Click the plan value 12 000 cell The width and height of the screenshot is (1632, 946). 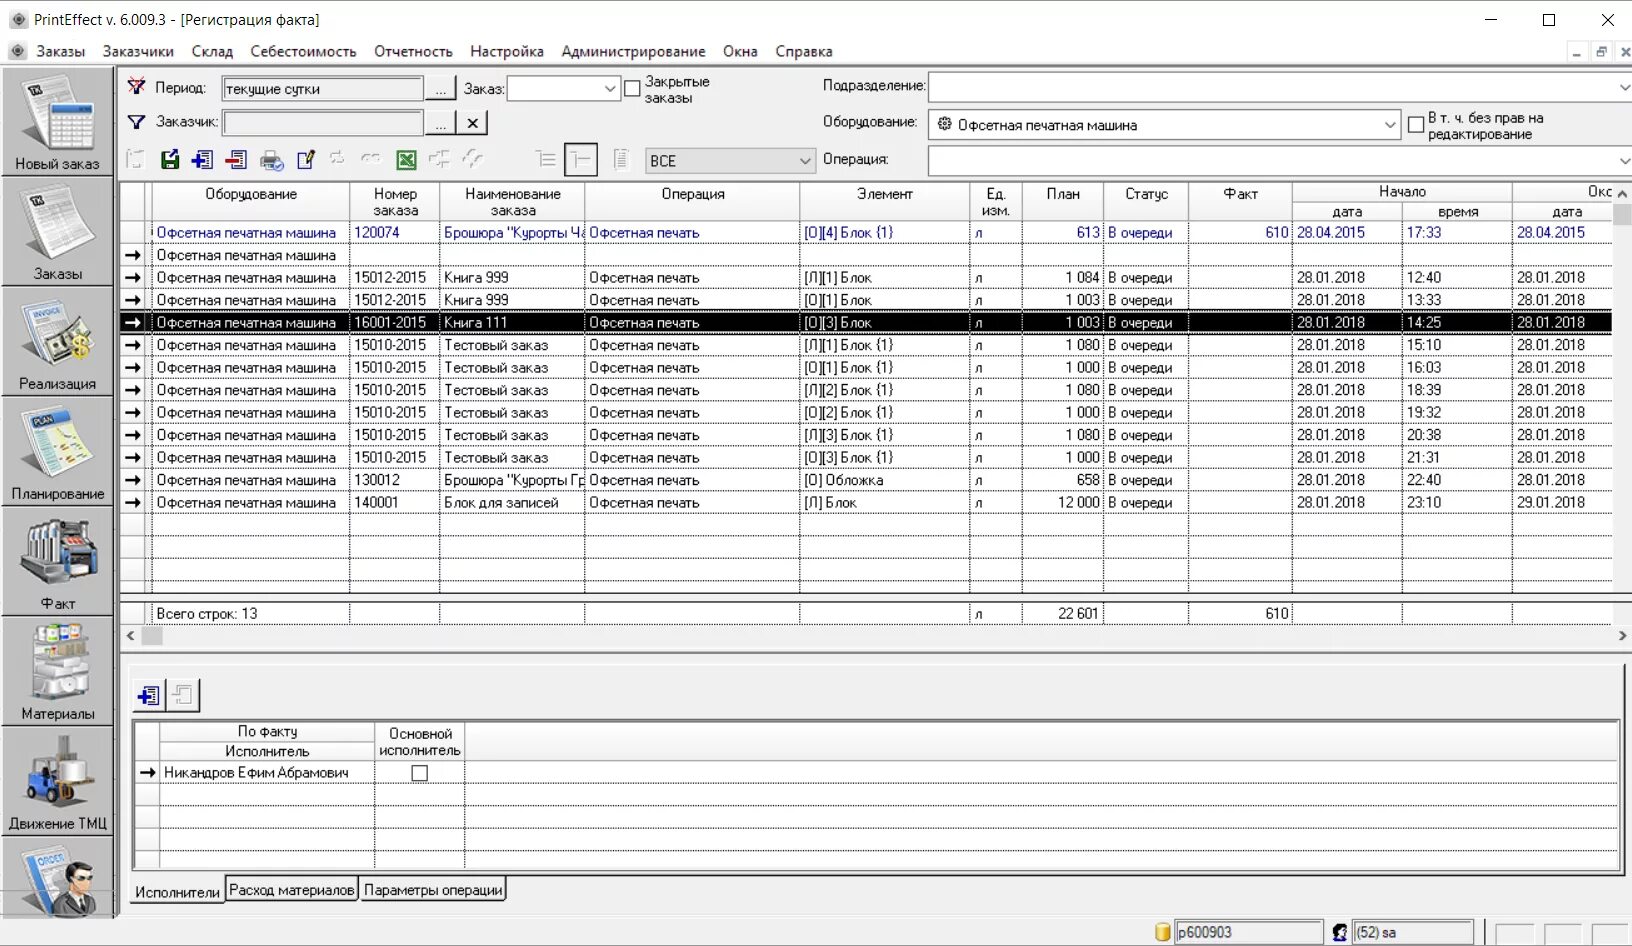coord(1063,503)
